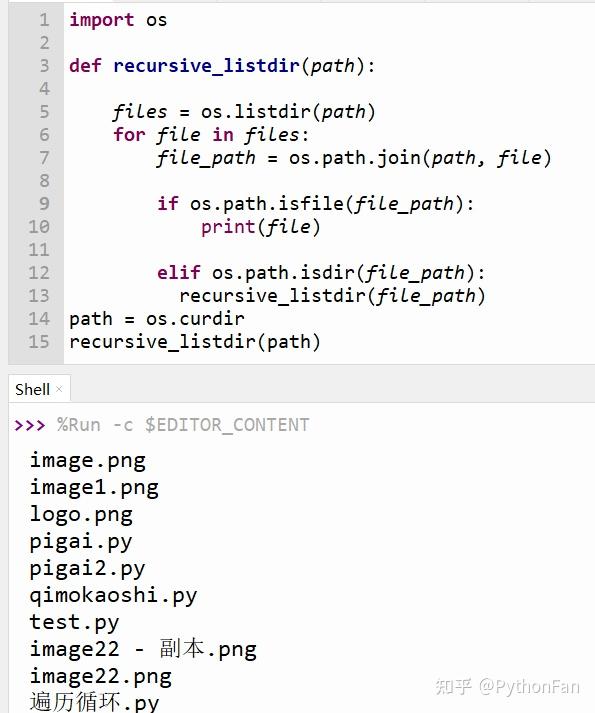Click image.png in the shell output
Screen dimensions: 595x713
click(x=88, y=461)
